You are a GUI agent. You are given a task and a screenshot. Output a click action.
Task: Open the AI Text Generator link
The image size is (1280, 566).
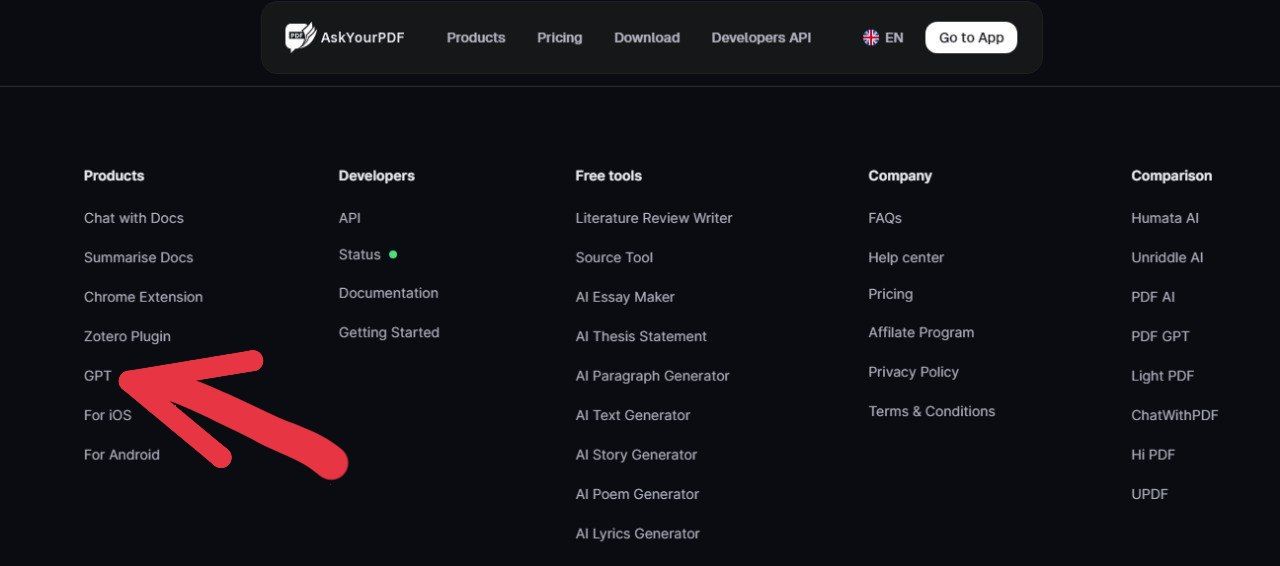coord(633,415)
